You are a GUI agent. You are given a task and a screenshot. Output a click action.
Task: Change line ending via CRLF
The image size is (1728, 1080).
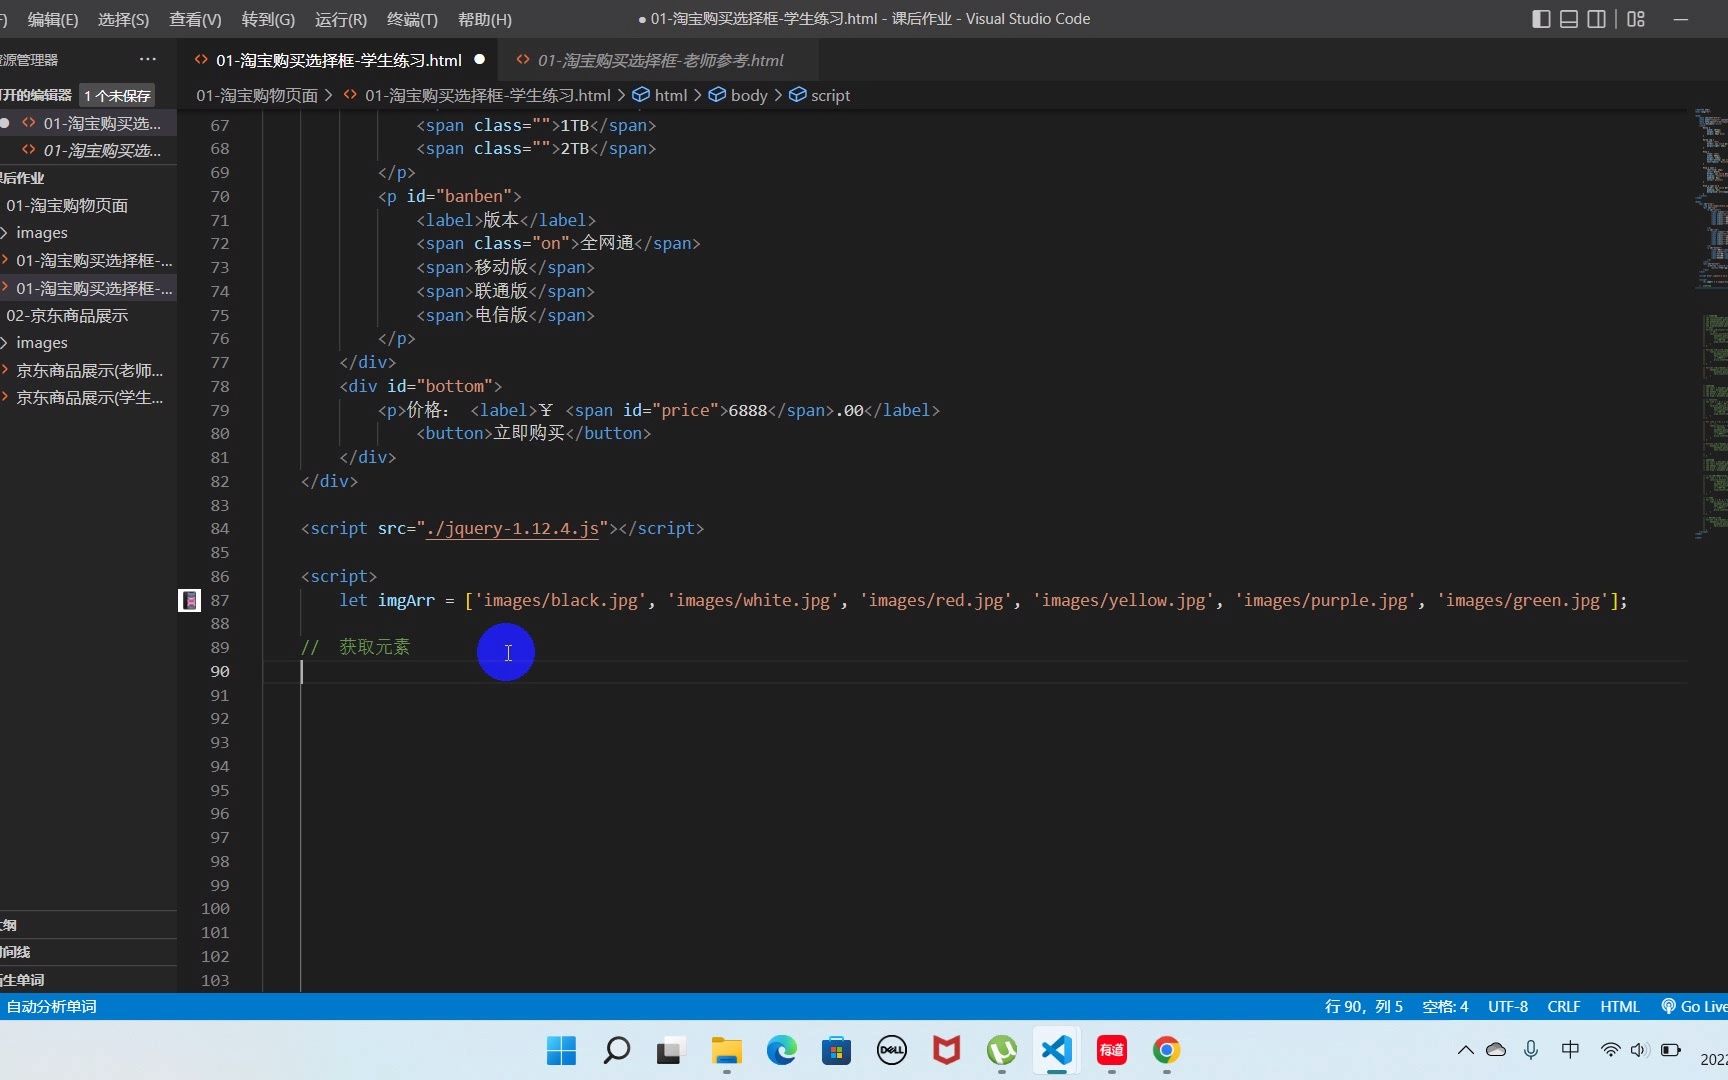point(1564,1006)
